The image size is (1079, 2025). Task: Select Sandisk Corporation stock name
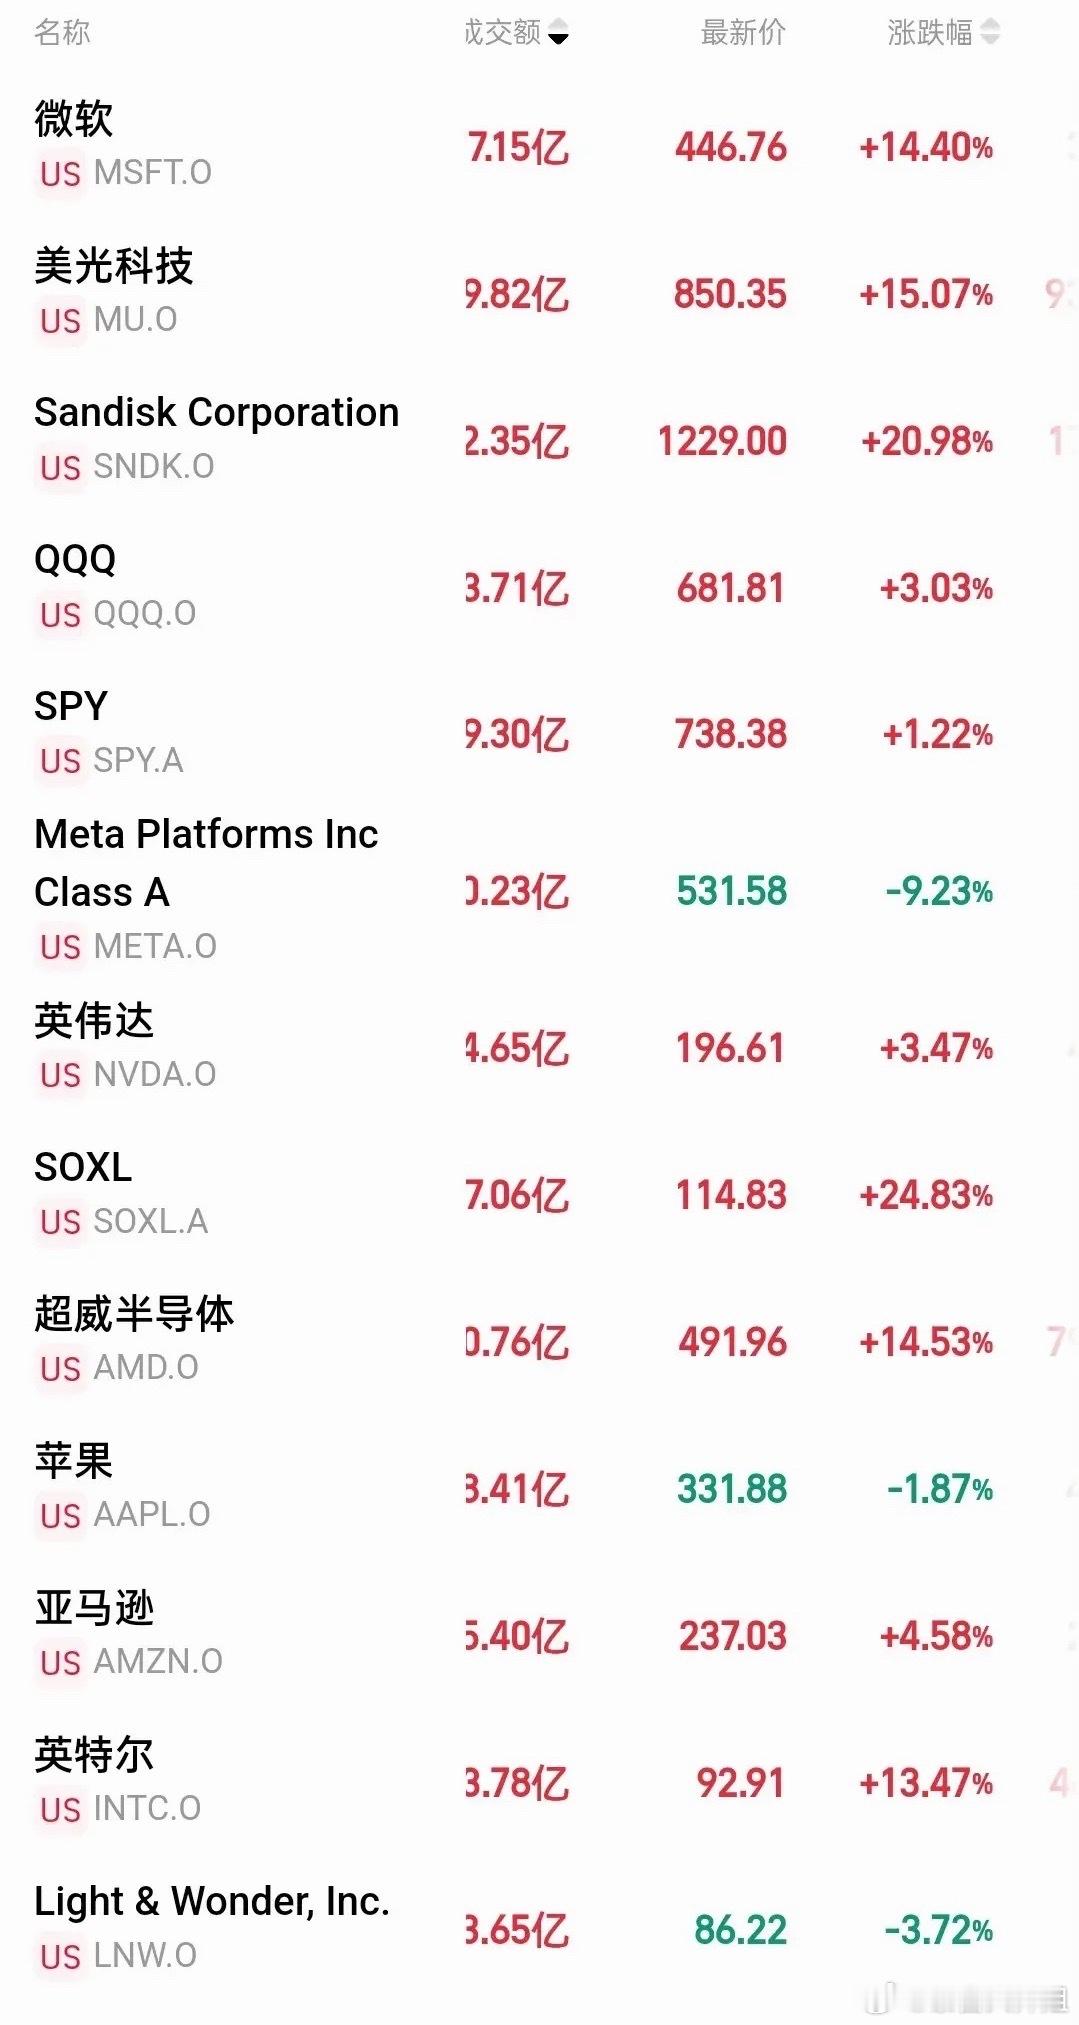coord(217,412)
